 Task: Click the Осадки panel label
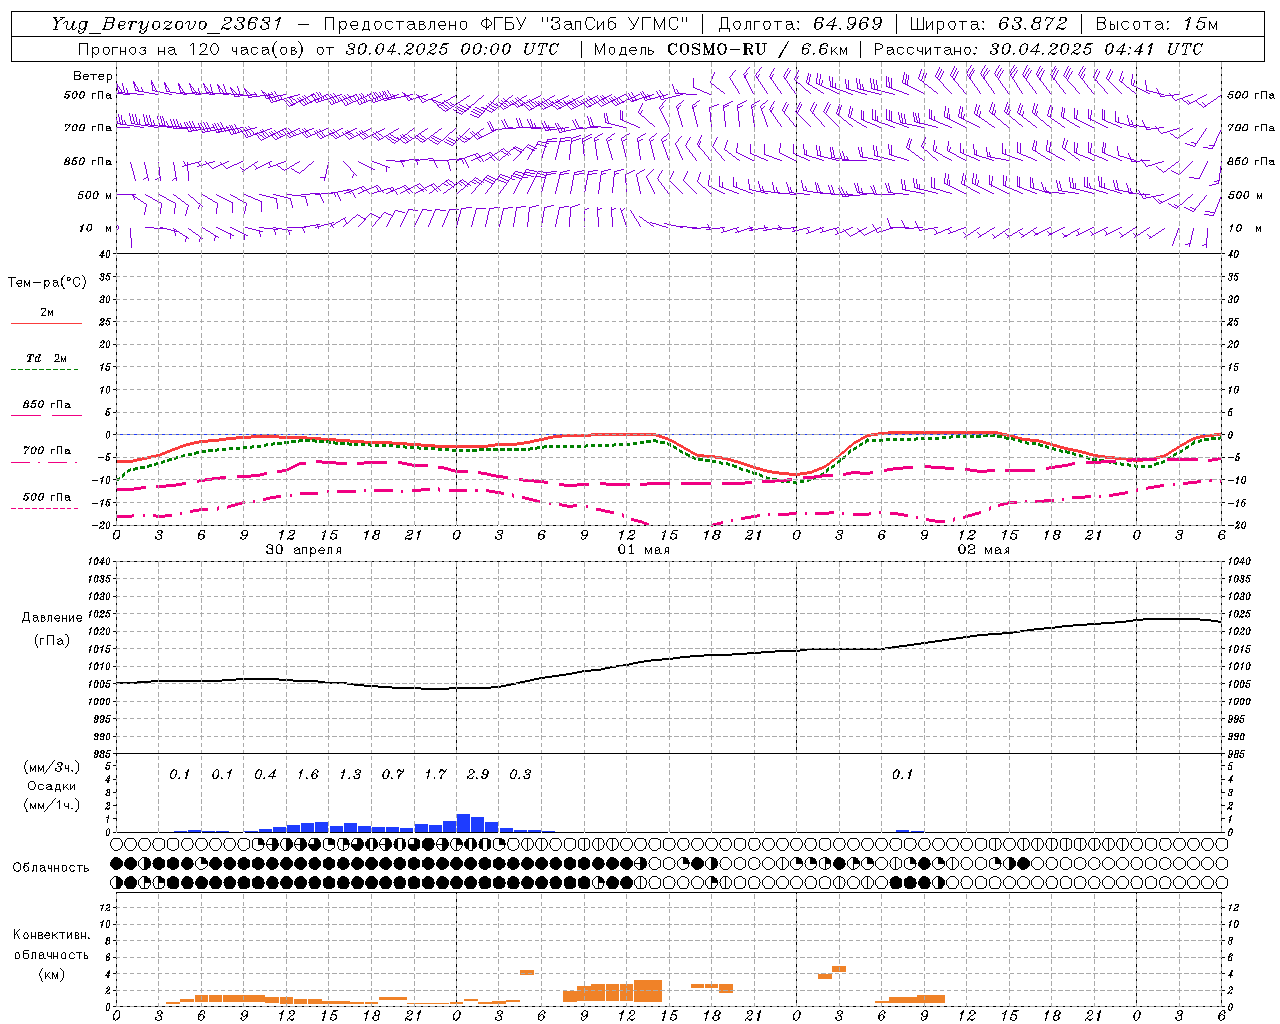pyautogui.click(x=52, y=786)
